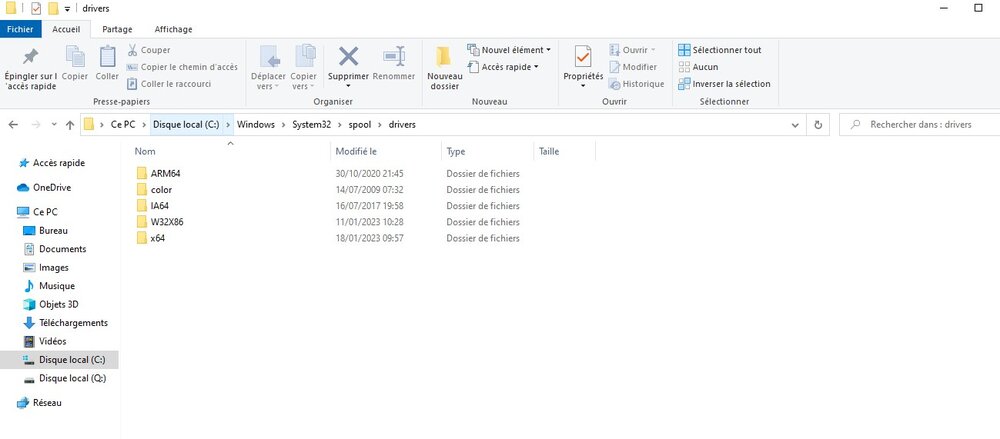This screenshot has height=439, width=1000.
Task: Expand the Accès rapide ribbon dropdown
Action: coord(509,67)
